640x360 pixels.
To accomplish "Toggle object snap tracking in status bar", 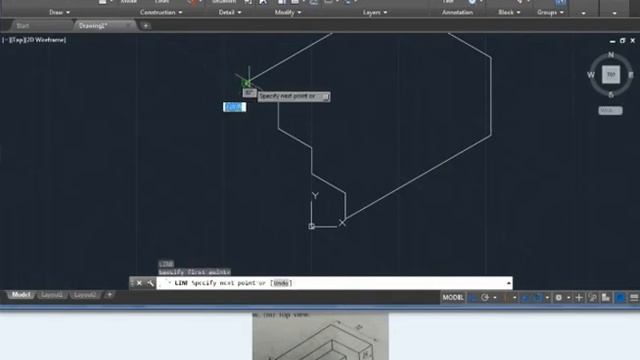I will pyautogui.click(x=524, y=298).
